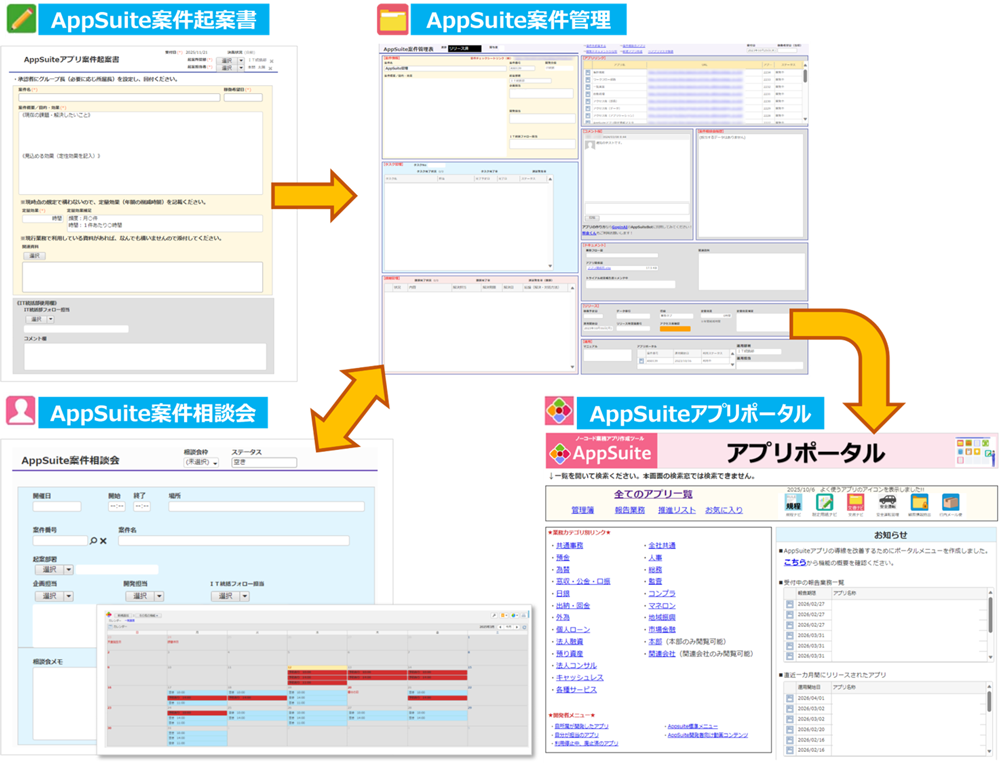Click the X clear icon next to 案件番号 search
The height and width of the screenshot is (763, 1000).
pyautogui.click(x=103, y=540)
